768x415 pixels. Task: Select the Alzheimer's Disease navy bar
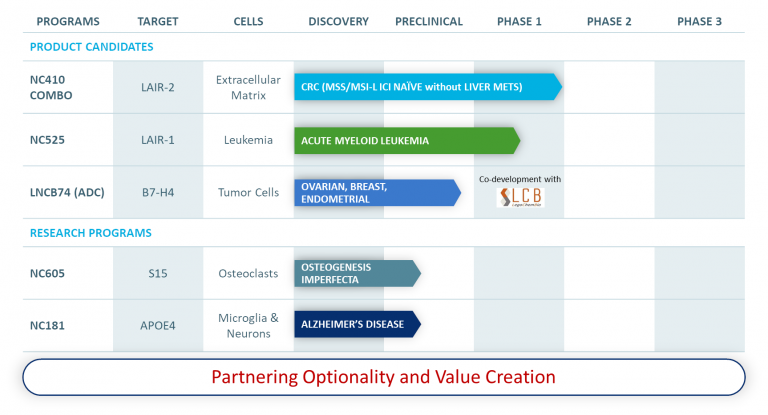point(358,324)
